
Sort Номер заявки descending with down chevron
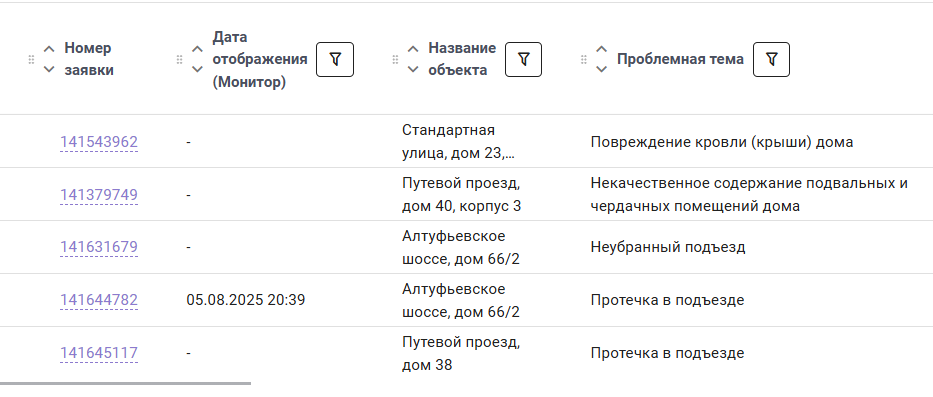(x=49, y=70)
